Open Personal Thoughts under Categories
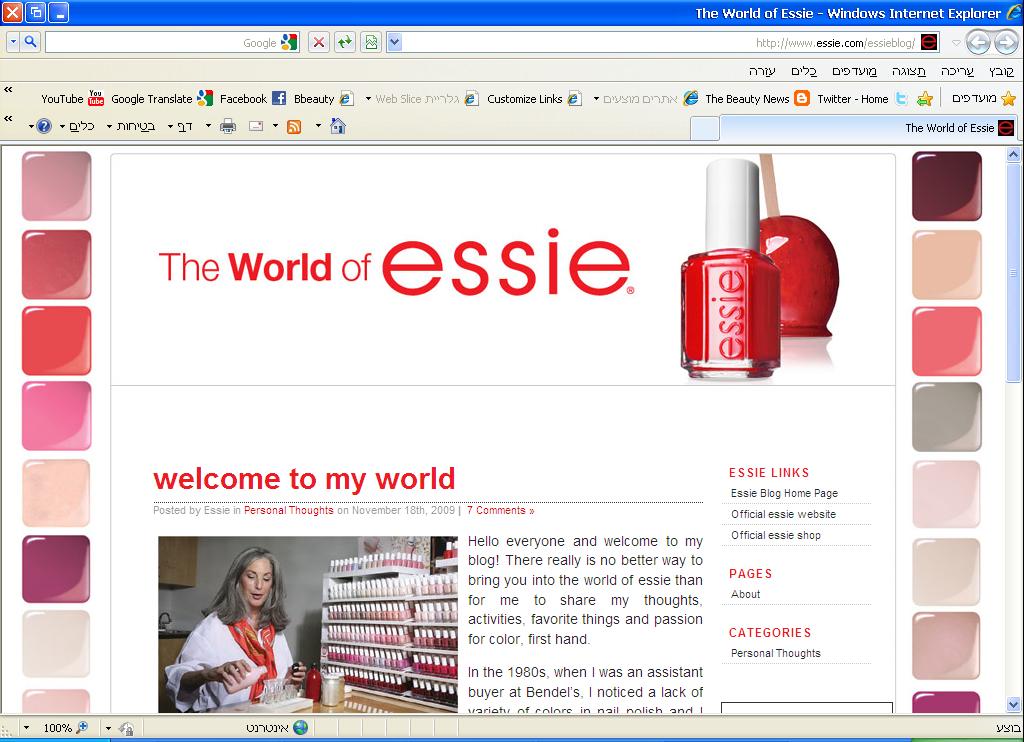1024x742 pixels. tap(776, 653)
